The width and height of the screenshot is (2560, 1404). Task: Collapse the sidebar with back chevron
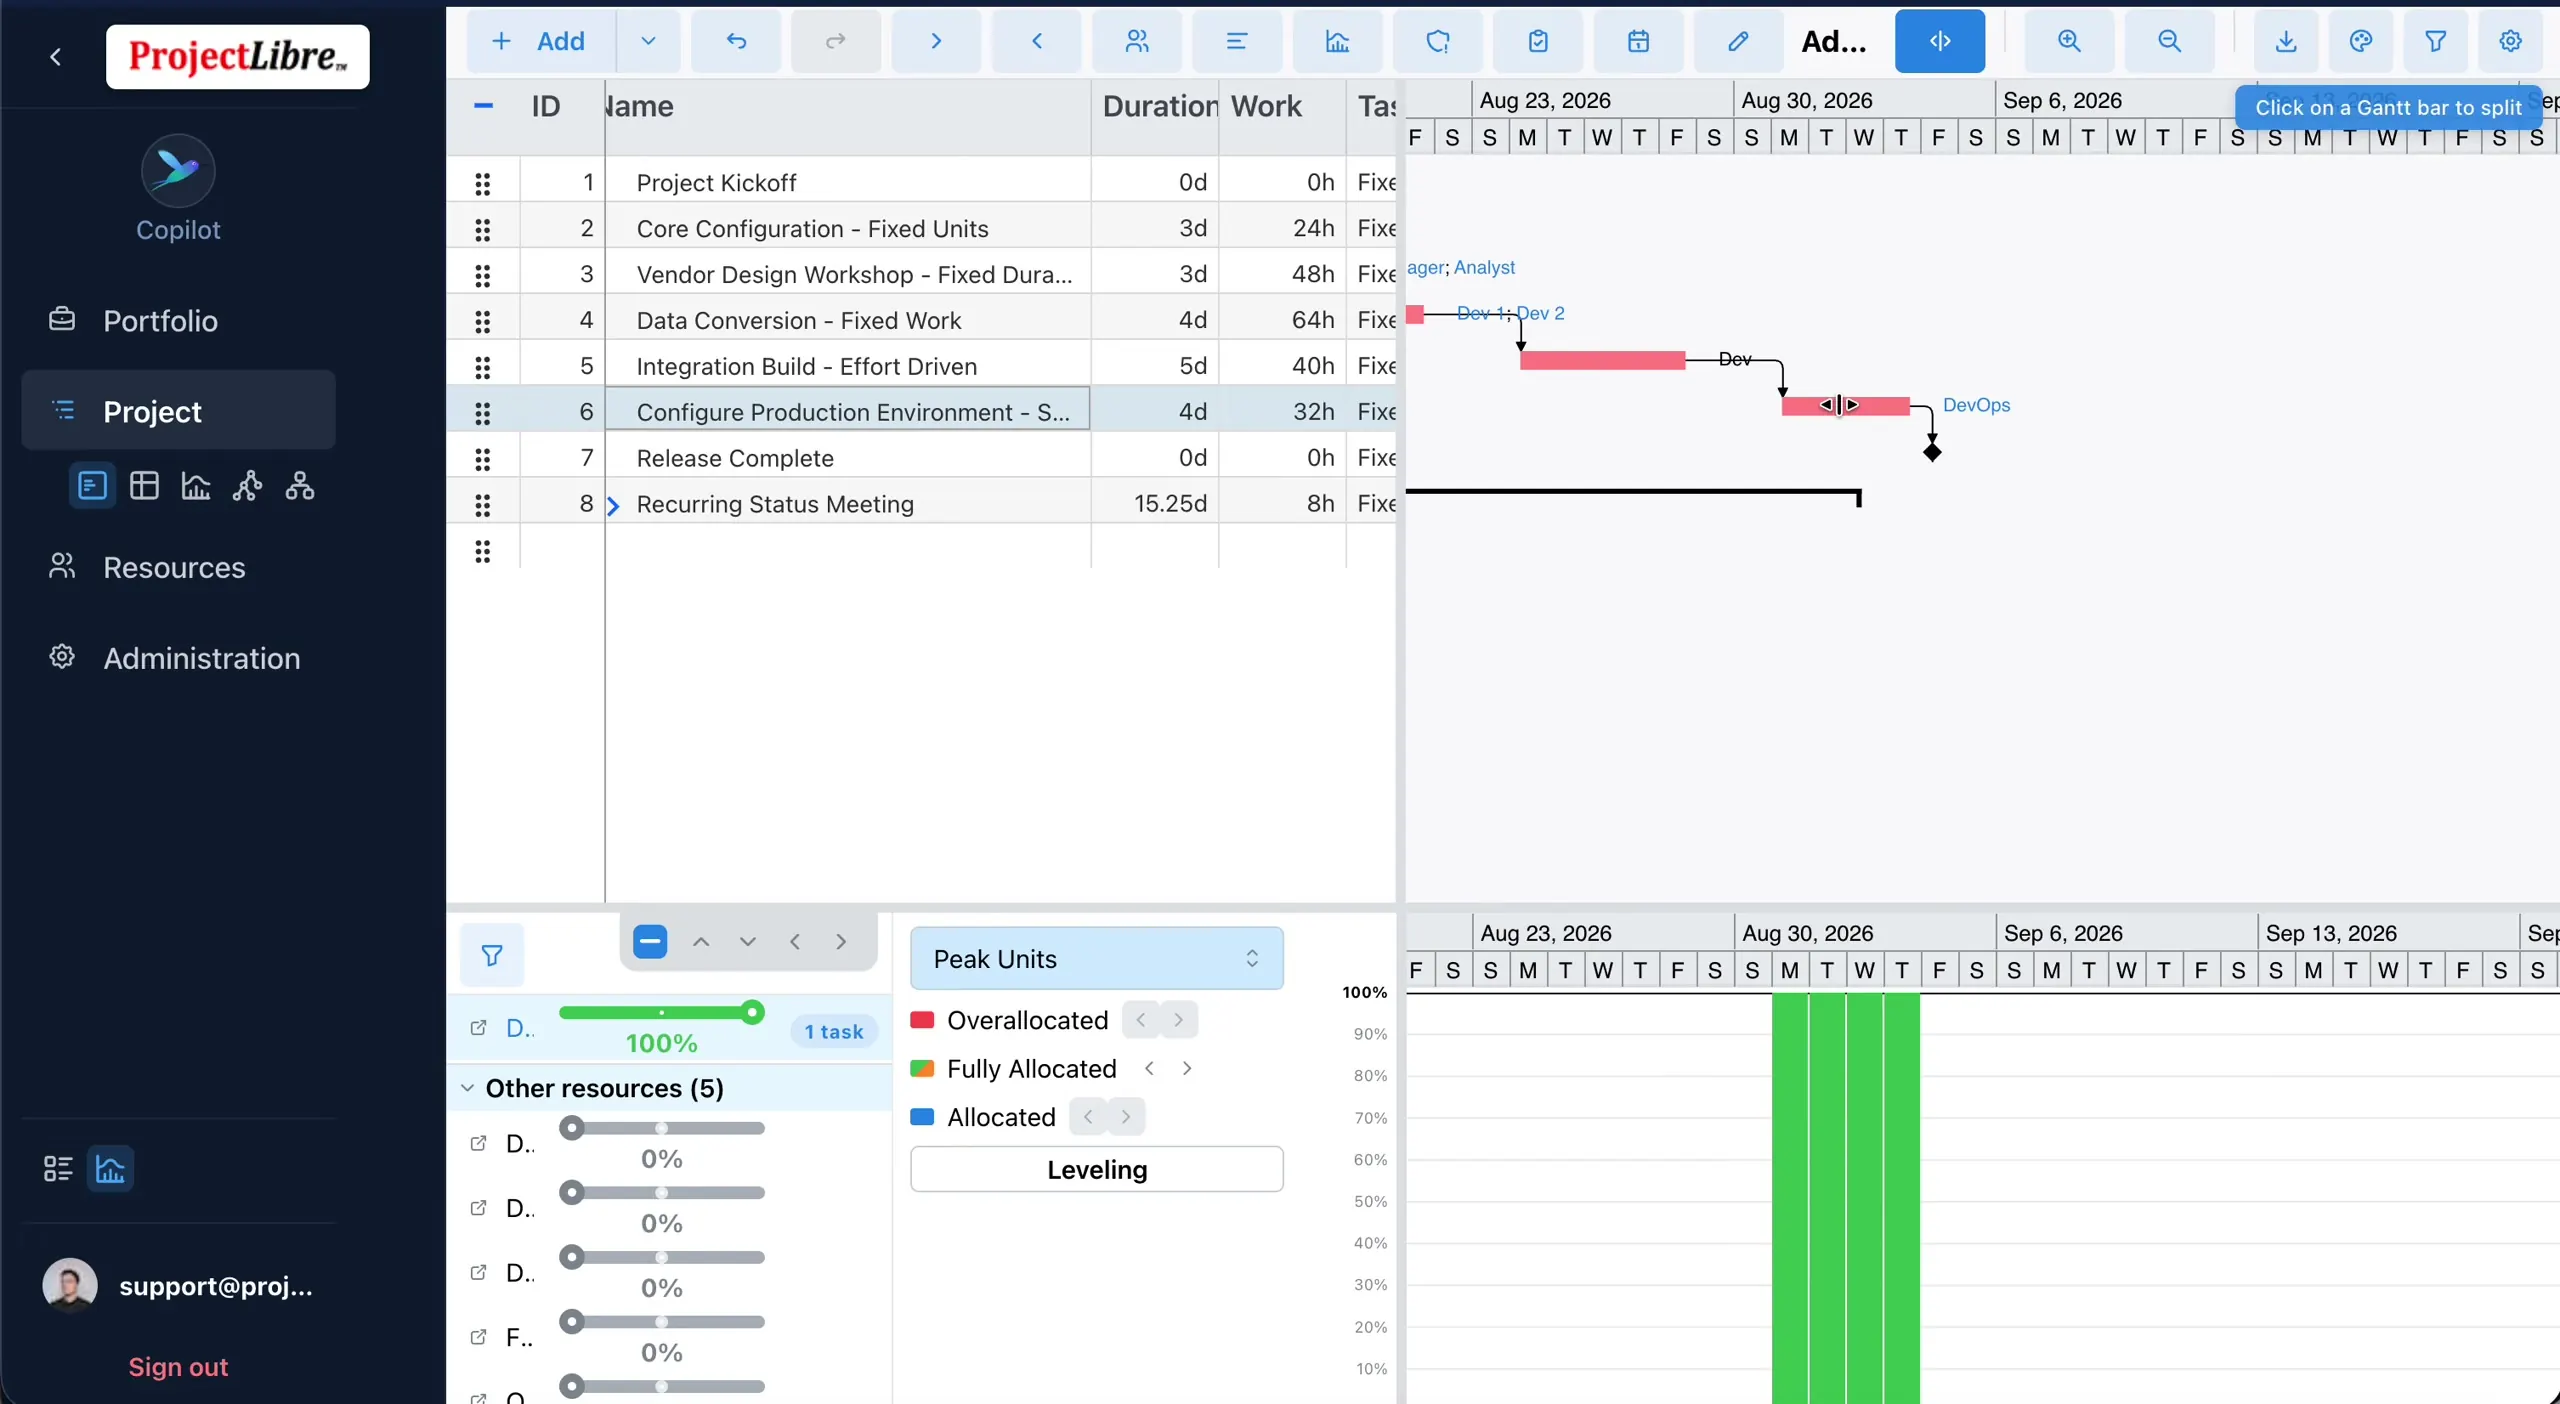56,57
